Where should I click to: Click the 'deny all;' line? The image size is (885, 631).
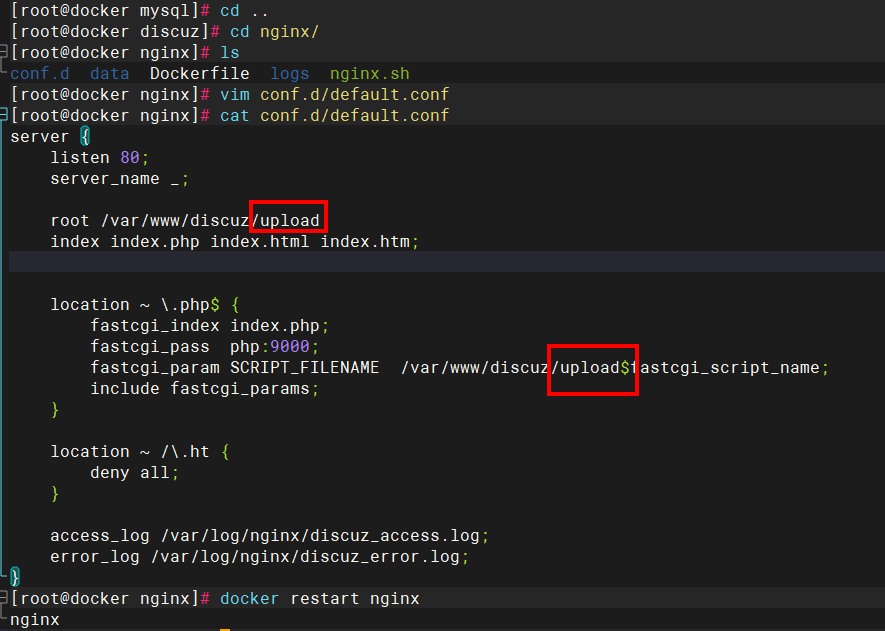click(135, 472)
